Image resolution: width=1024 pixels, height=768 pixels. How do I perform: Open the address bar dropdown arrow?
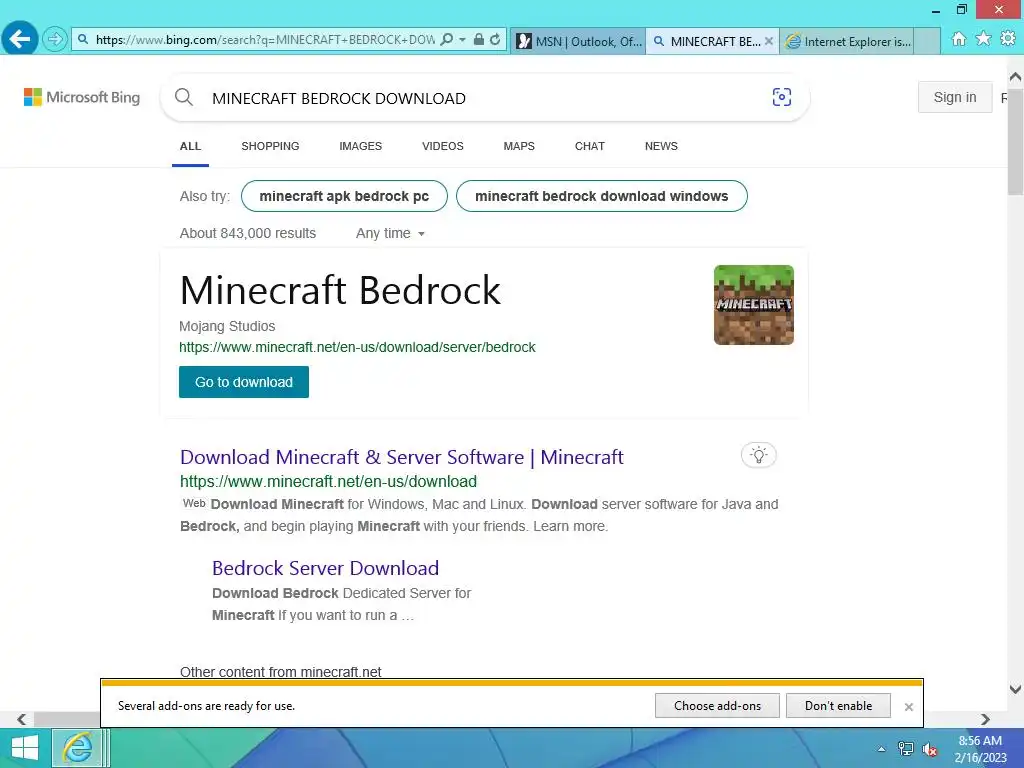coord(462,40)
